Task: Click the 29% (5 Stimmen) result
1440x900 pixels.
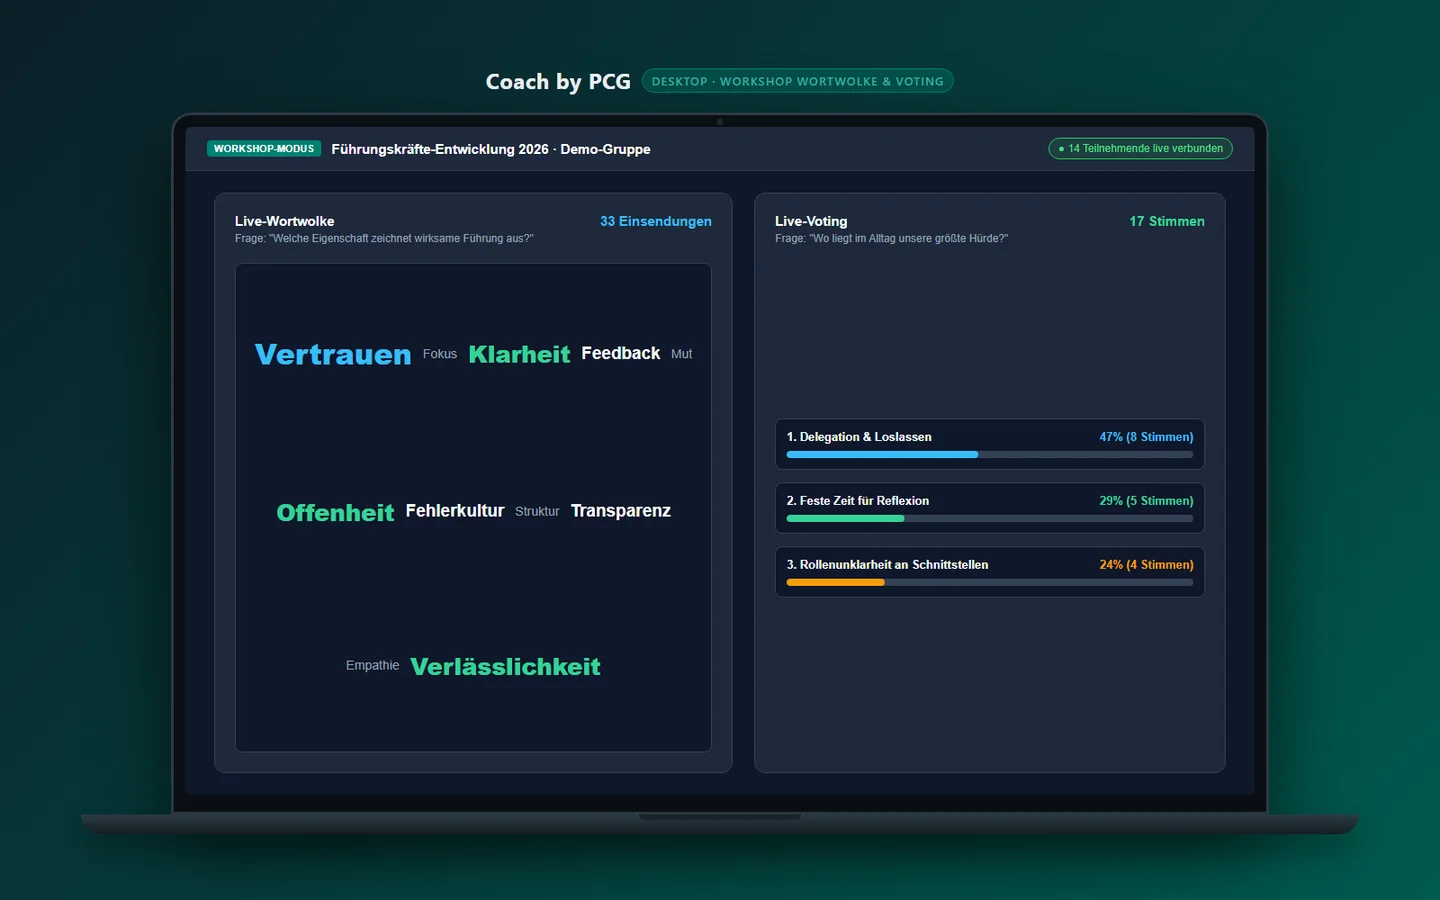Action: pos(1146,501)
